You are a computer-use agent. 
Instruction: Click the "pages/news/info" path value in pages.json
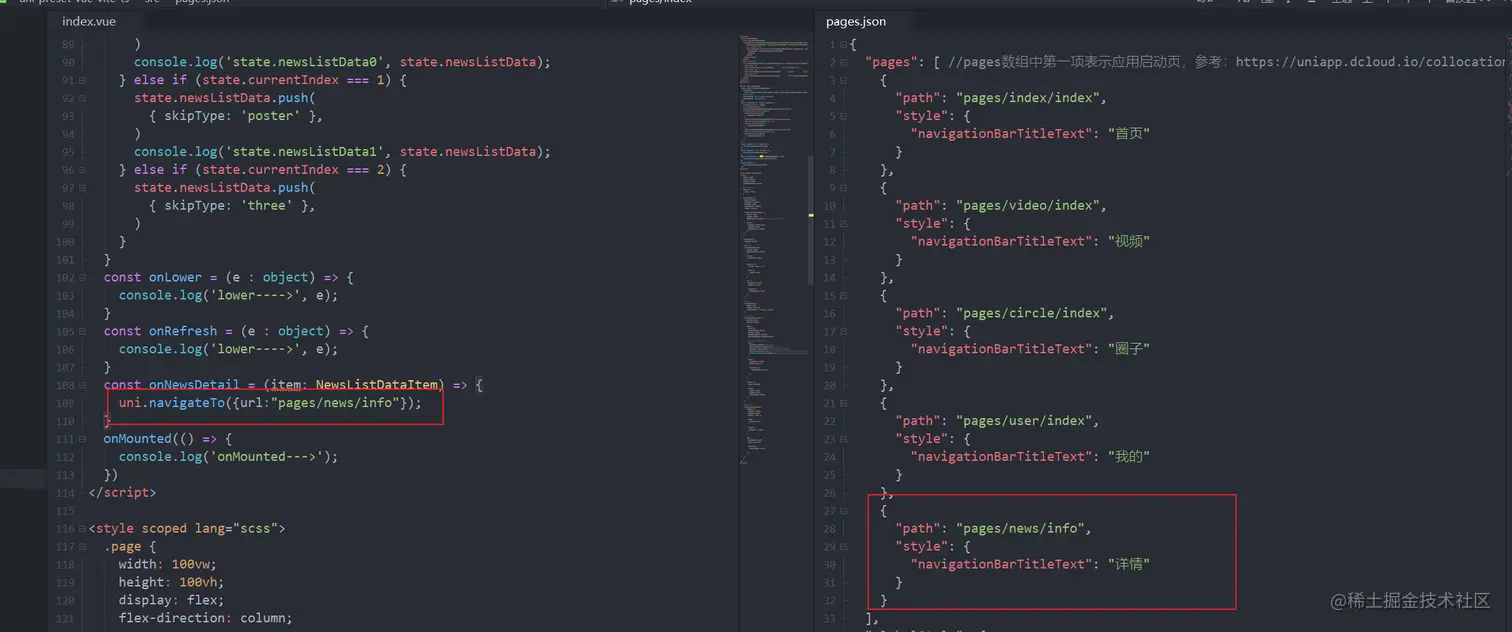(1022, 528)
